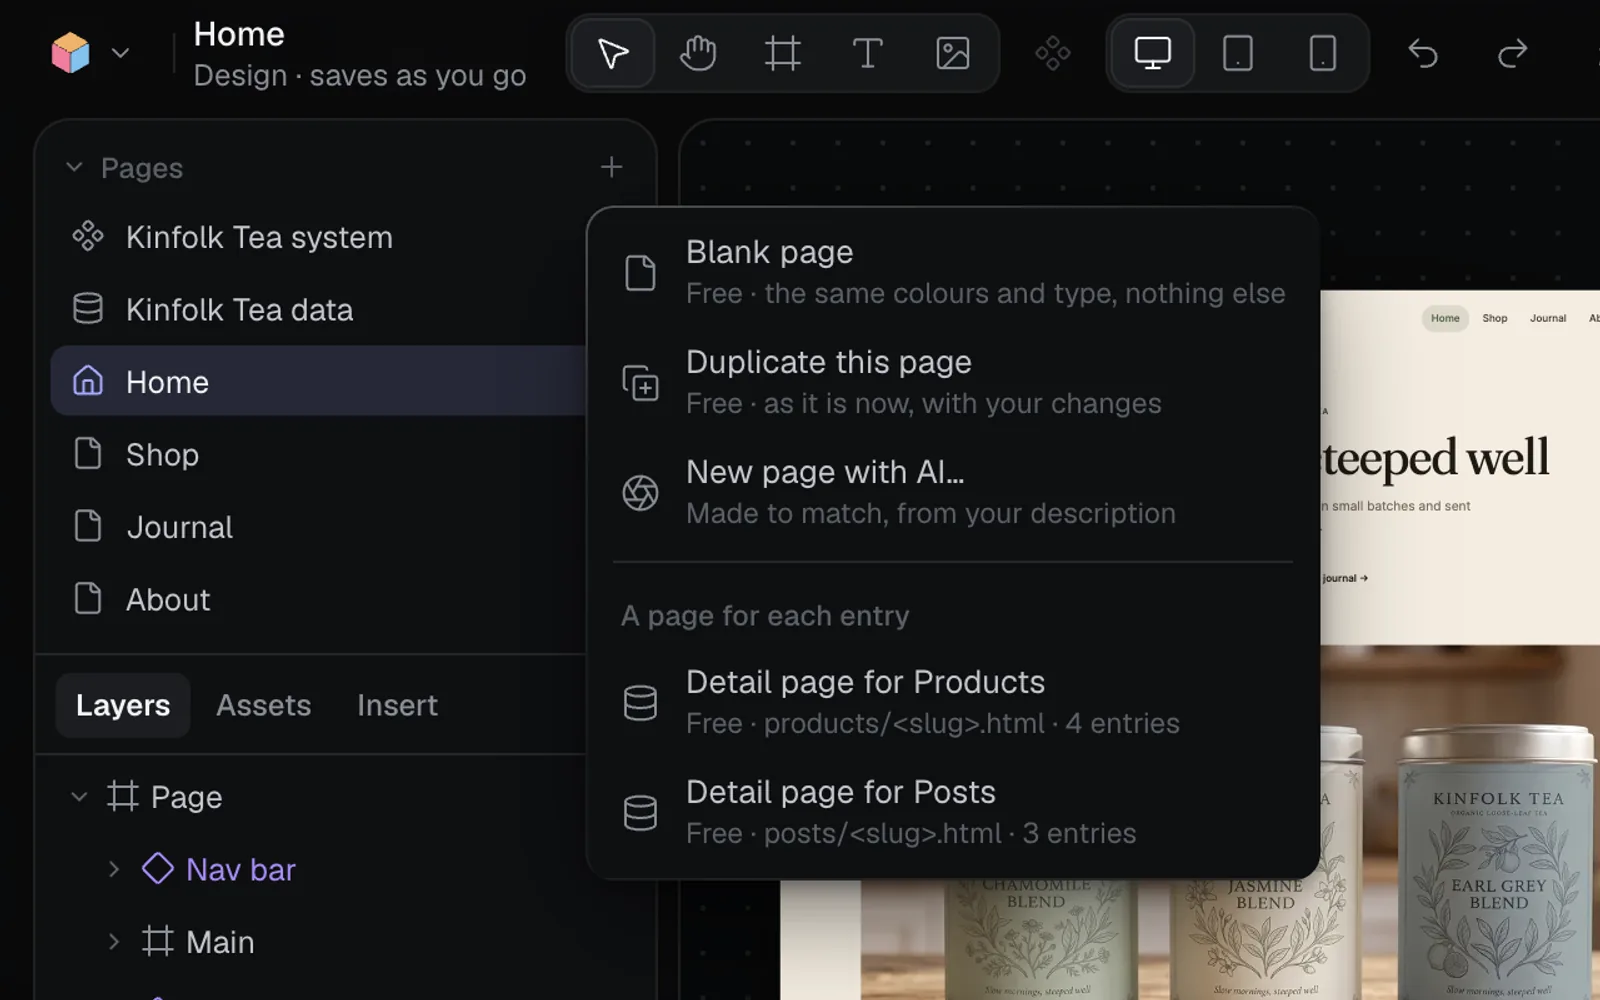The height and width of the screenshot is (1000, 1600).
Task: Switch to the Assets tab
Action: (x=264, y=705)
